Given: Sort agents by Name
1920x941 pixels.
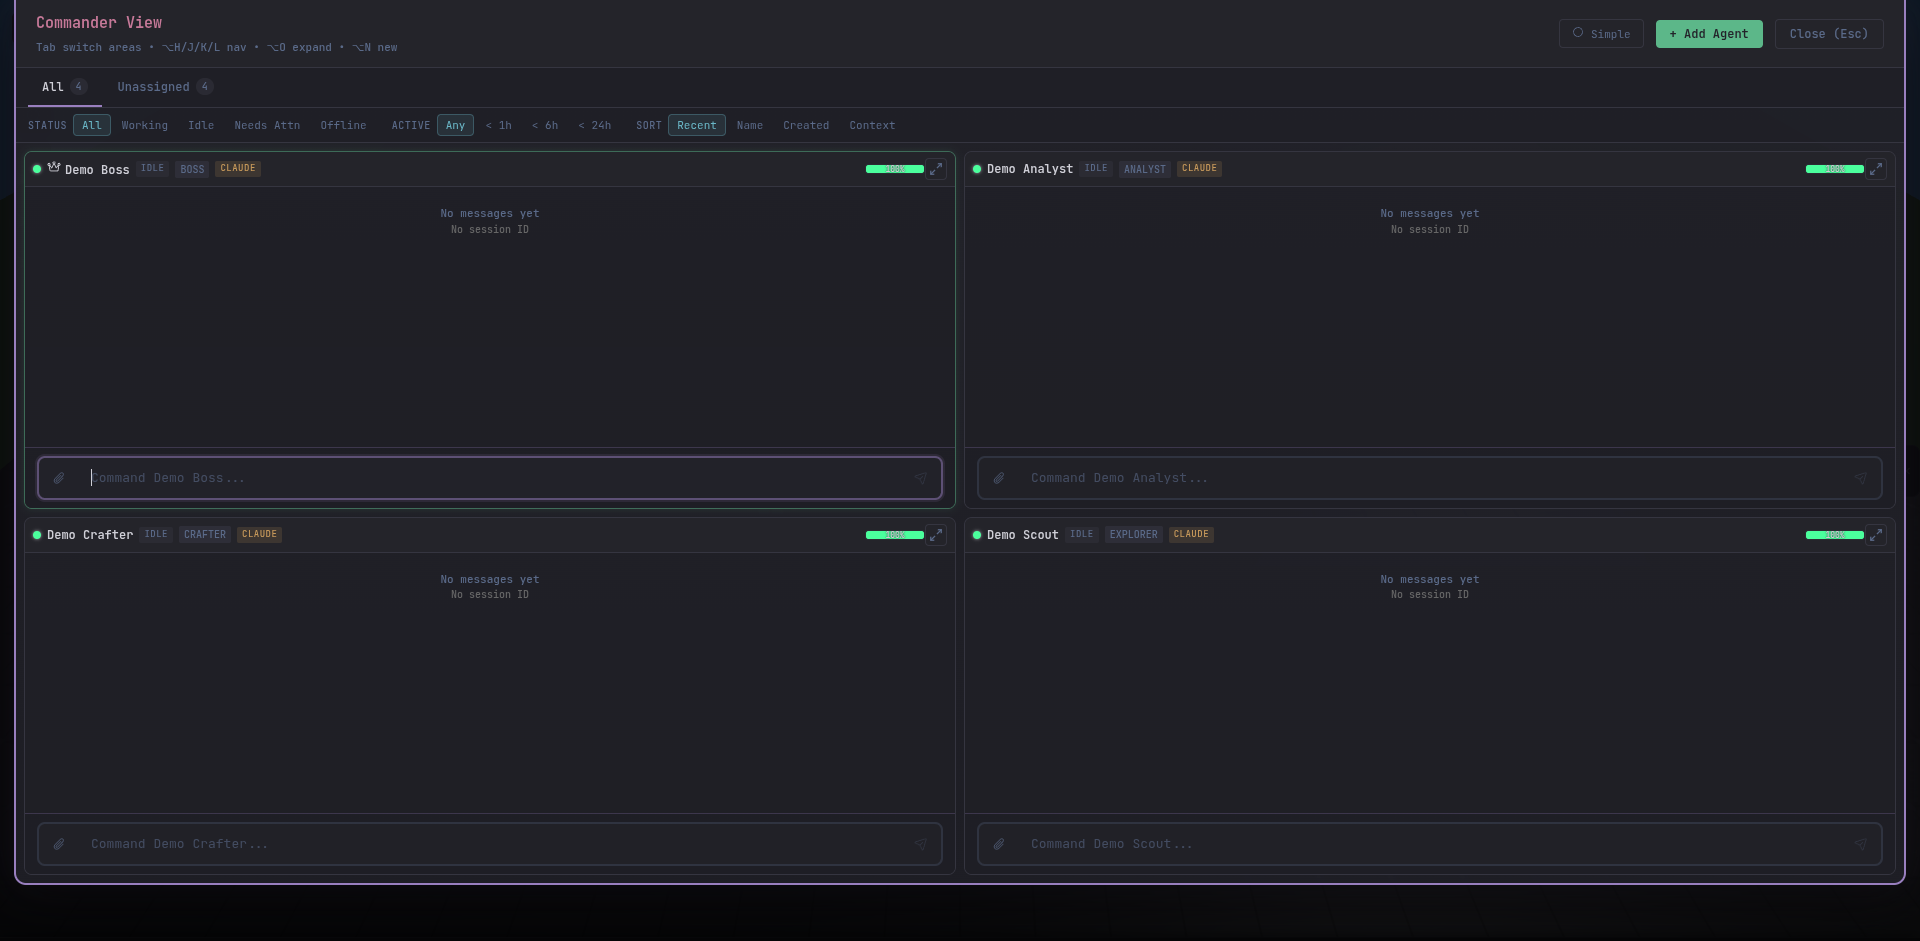Looking at the screenshot, I should [750, 125].
